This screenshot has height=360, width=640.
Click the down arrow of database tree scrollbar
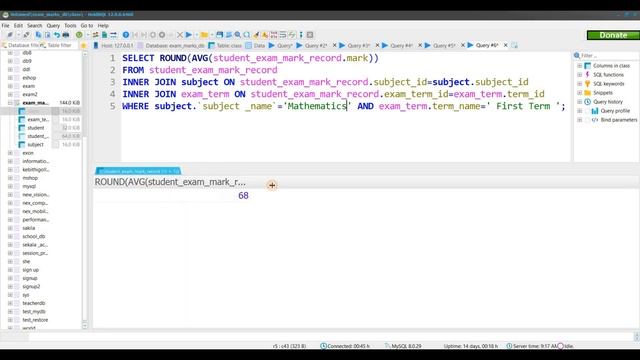[x=85, y=326]
